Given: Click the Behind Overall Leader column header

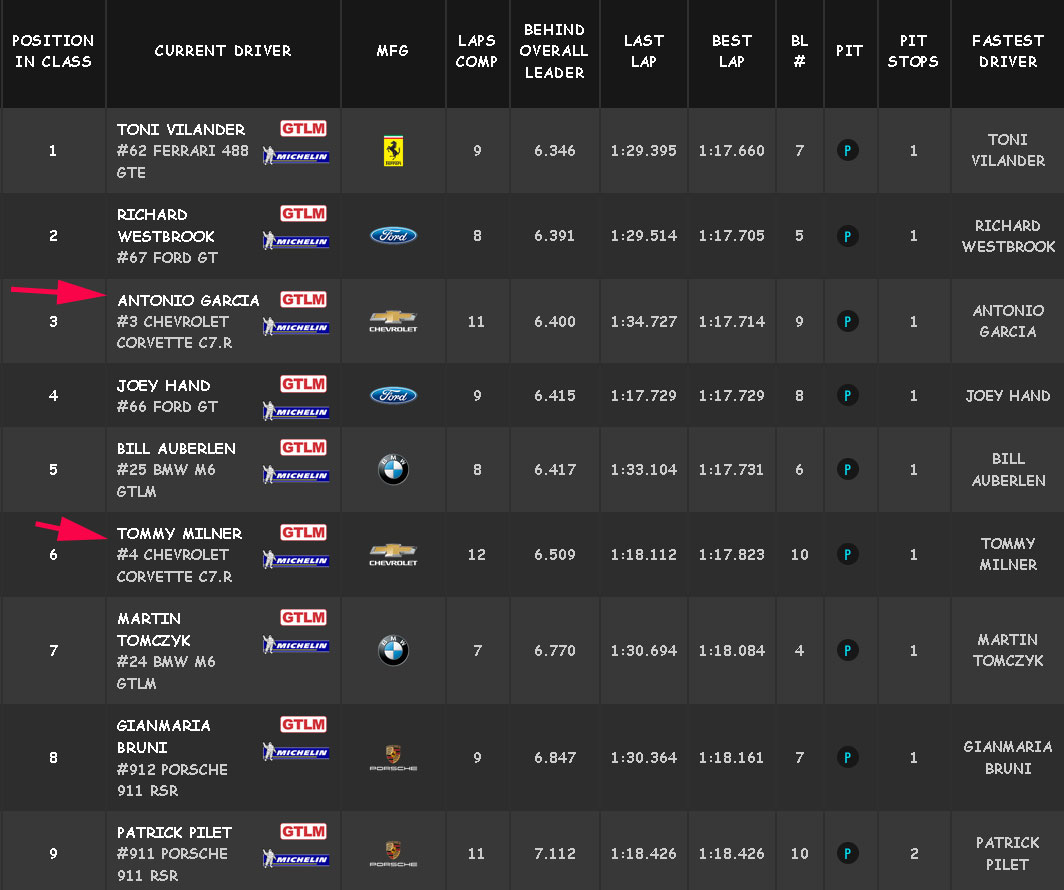Looking at the screenshot, I should 554,51.
